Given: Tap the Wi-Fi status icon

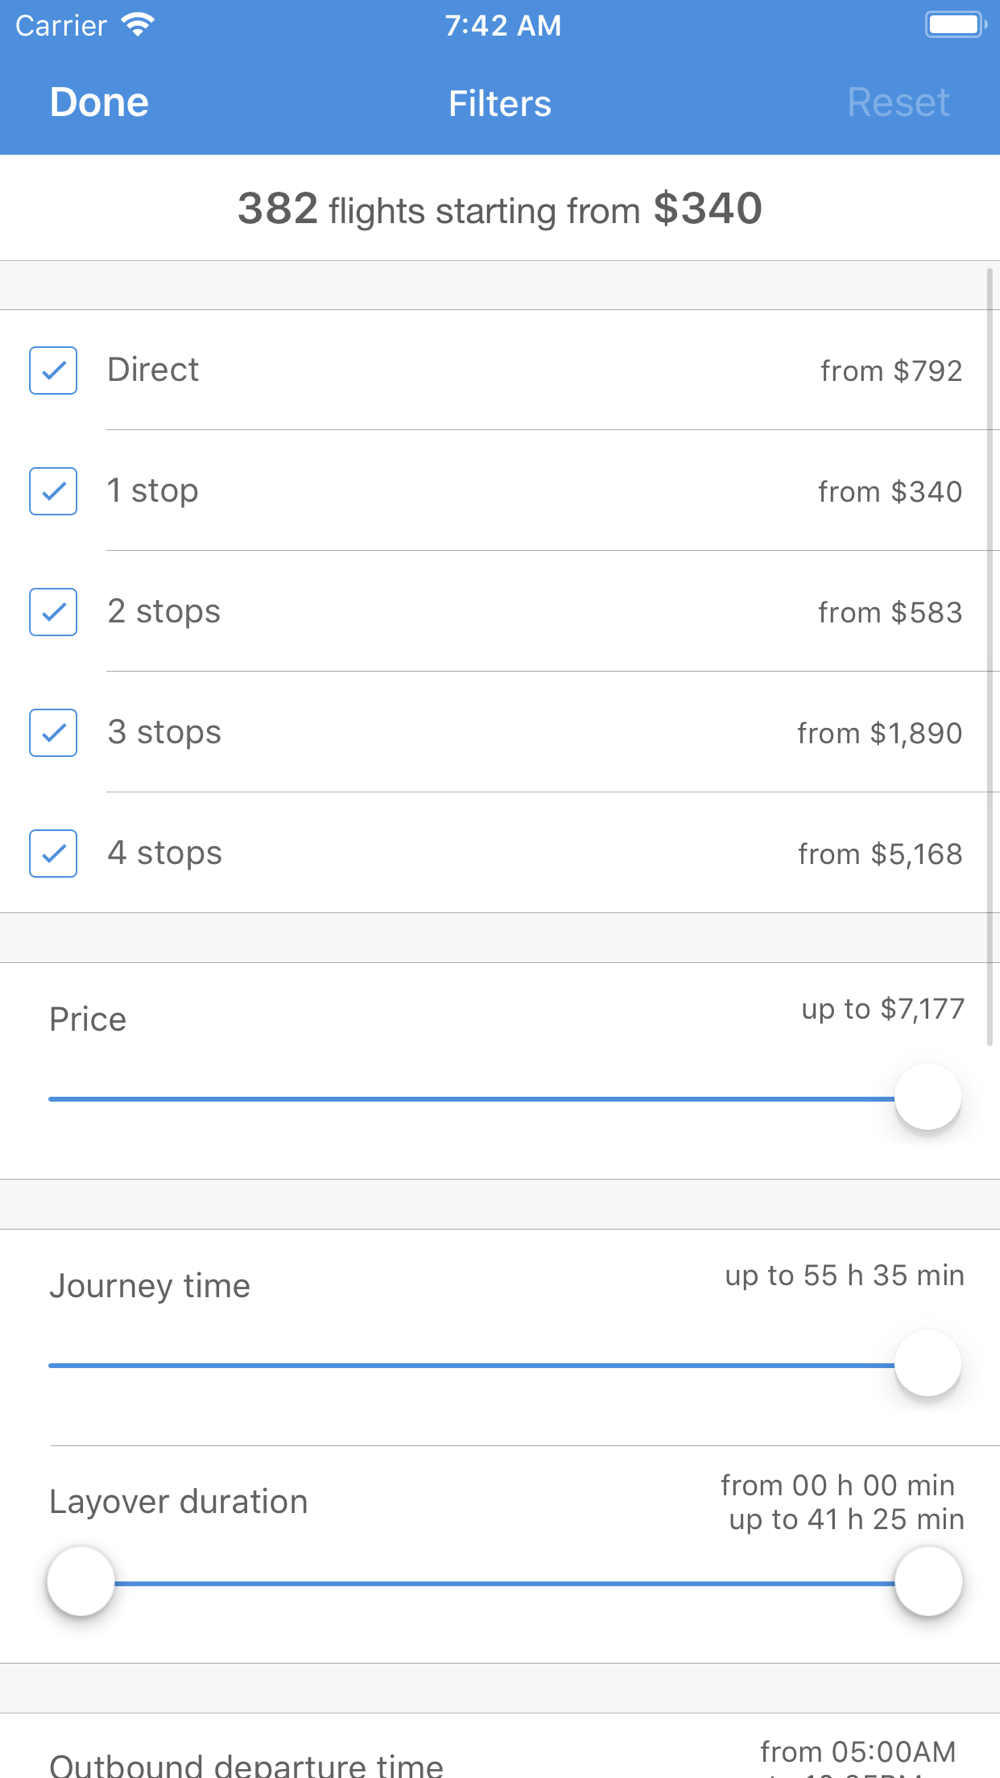Looking at the screenshot, I should click(138, 25).
